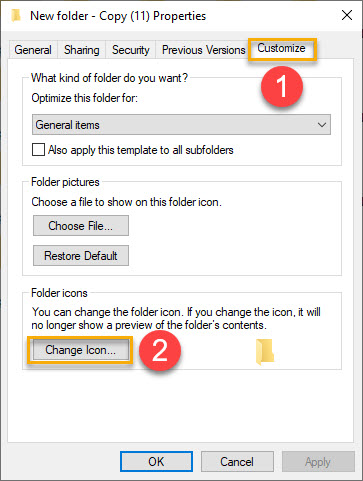The height and width of the screenshot is (481, 363).
Task: Switch to the General tab
Action: click(x=33, y=50)
